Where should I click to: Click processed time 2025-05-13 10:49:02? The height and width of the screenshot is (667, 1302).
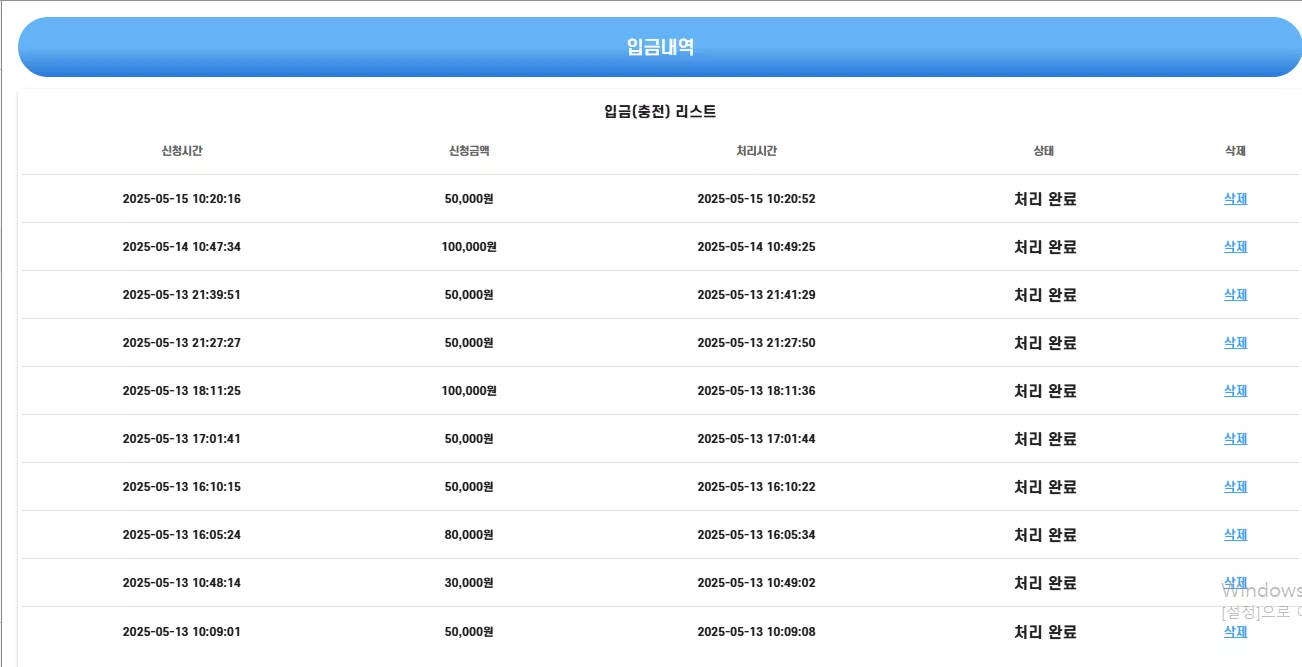(756, 583)
